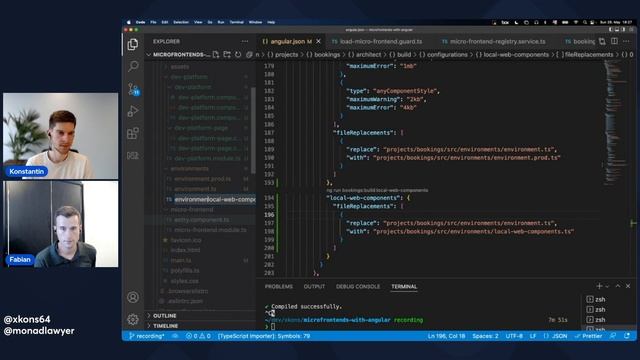Screen dimensions: 640x360
Task: Close the terminal panel
Action: coord(628,286)
